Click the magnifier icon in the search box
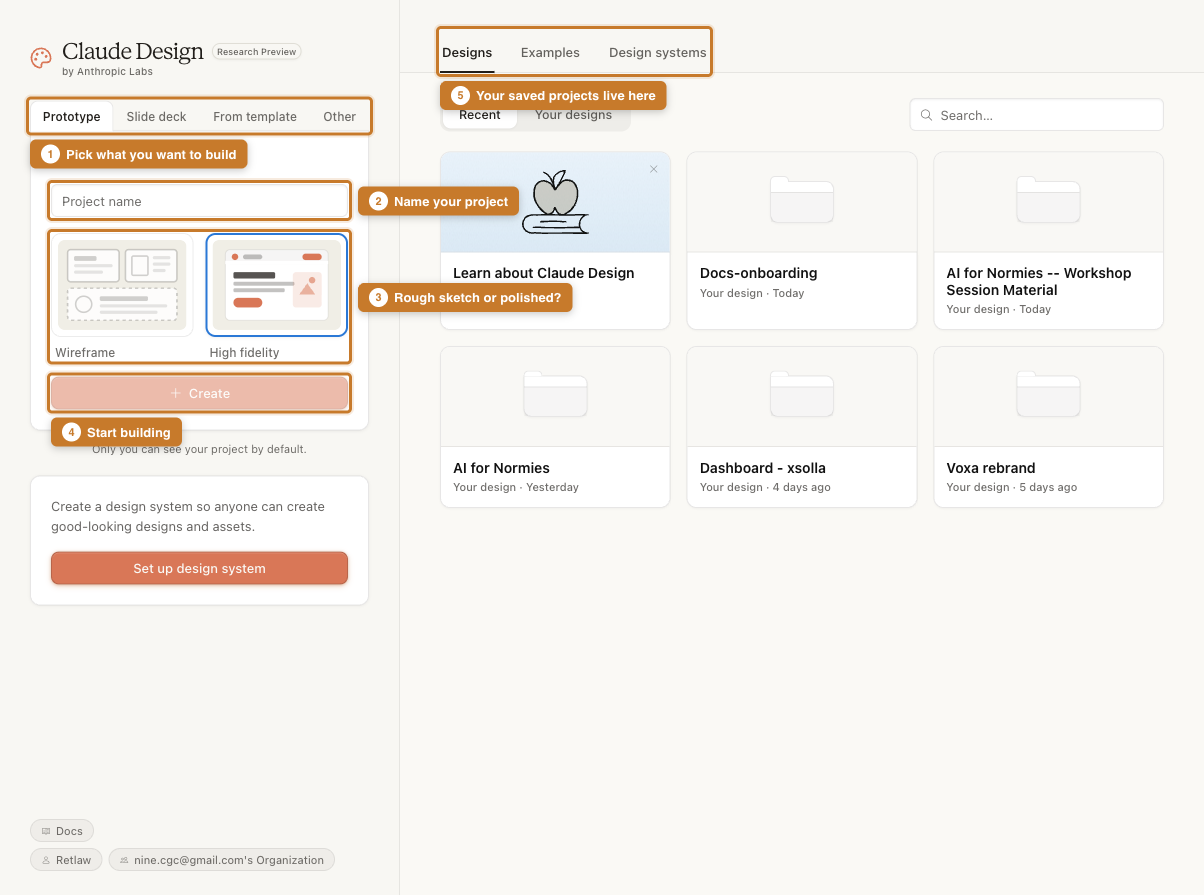1204x895 pixels. pos(926,115)
